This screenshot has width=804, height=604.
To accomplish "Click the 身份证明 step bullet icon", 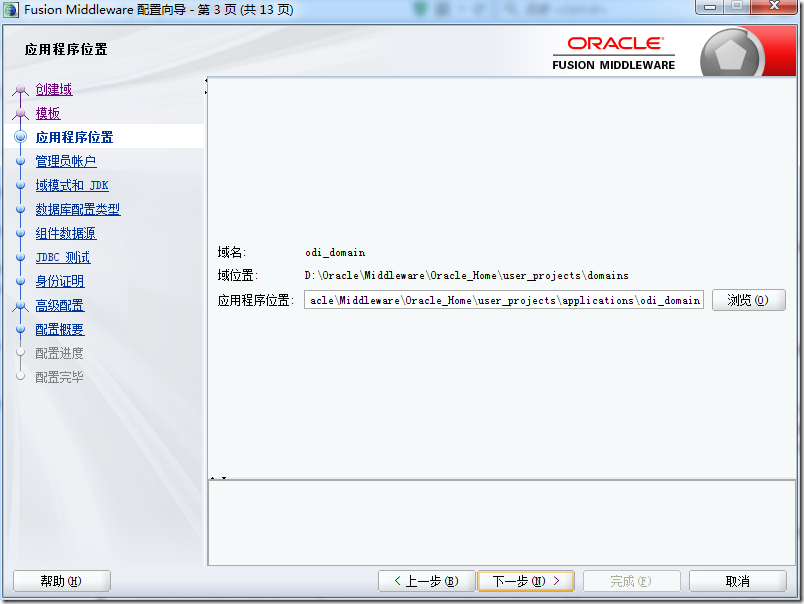I will click(x=21, y=281).
